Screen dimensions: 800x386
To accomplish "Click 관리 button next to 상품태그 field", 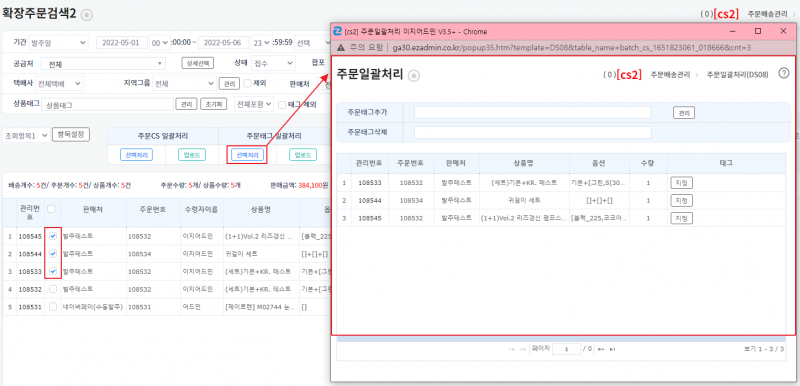I will point(186,104).
